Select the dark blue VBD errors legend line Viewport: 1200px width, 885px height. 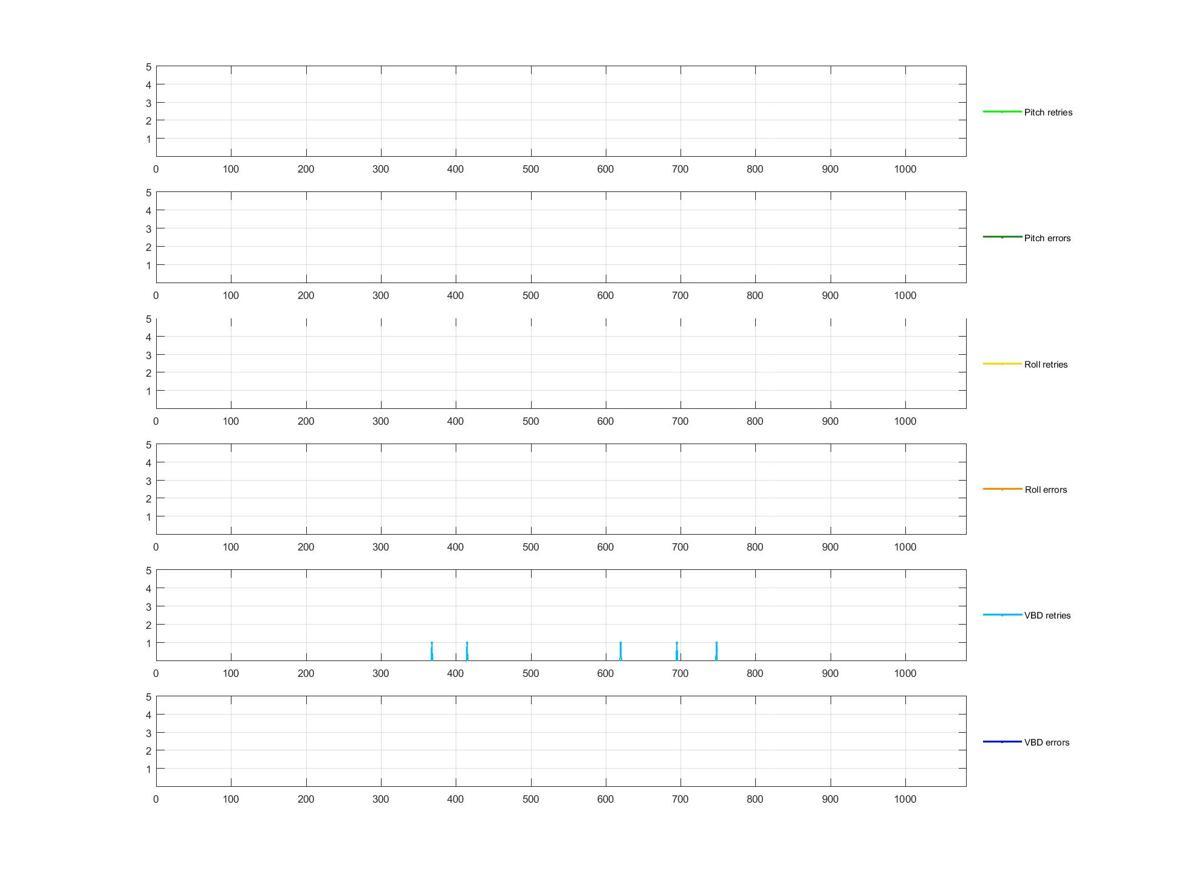tap(1002, 741)
